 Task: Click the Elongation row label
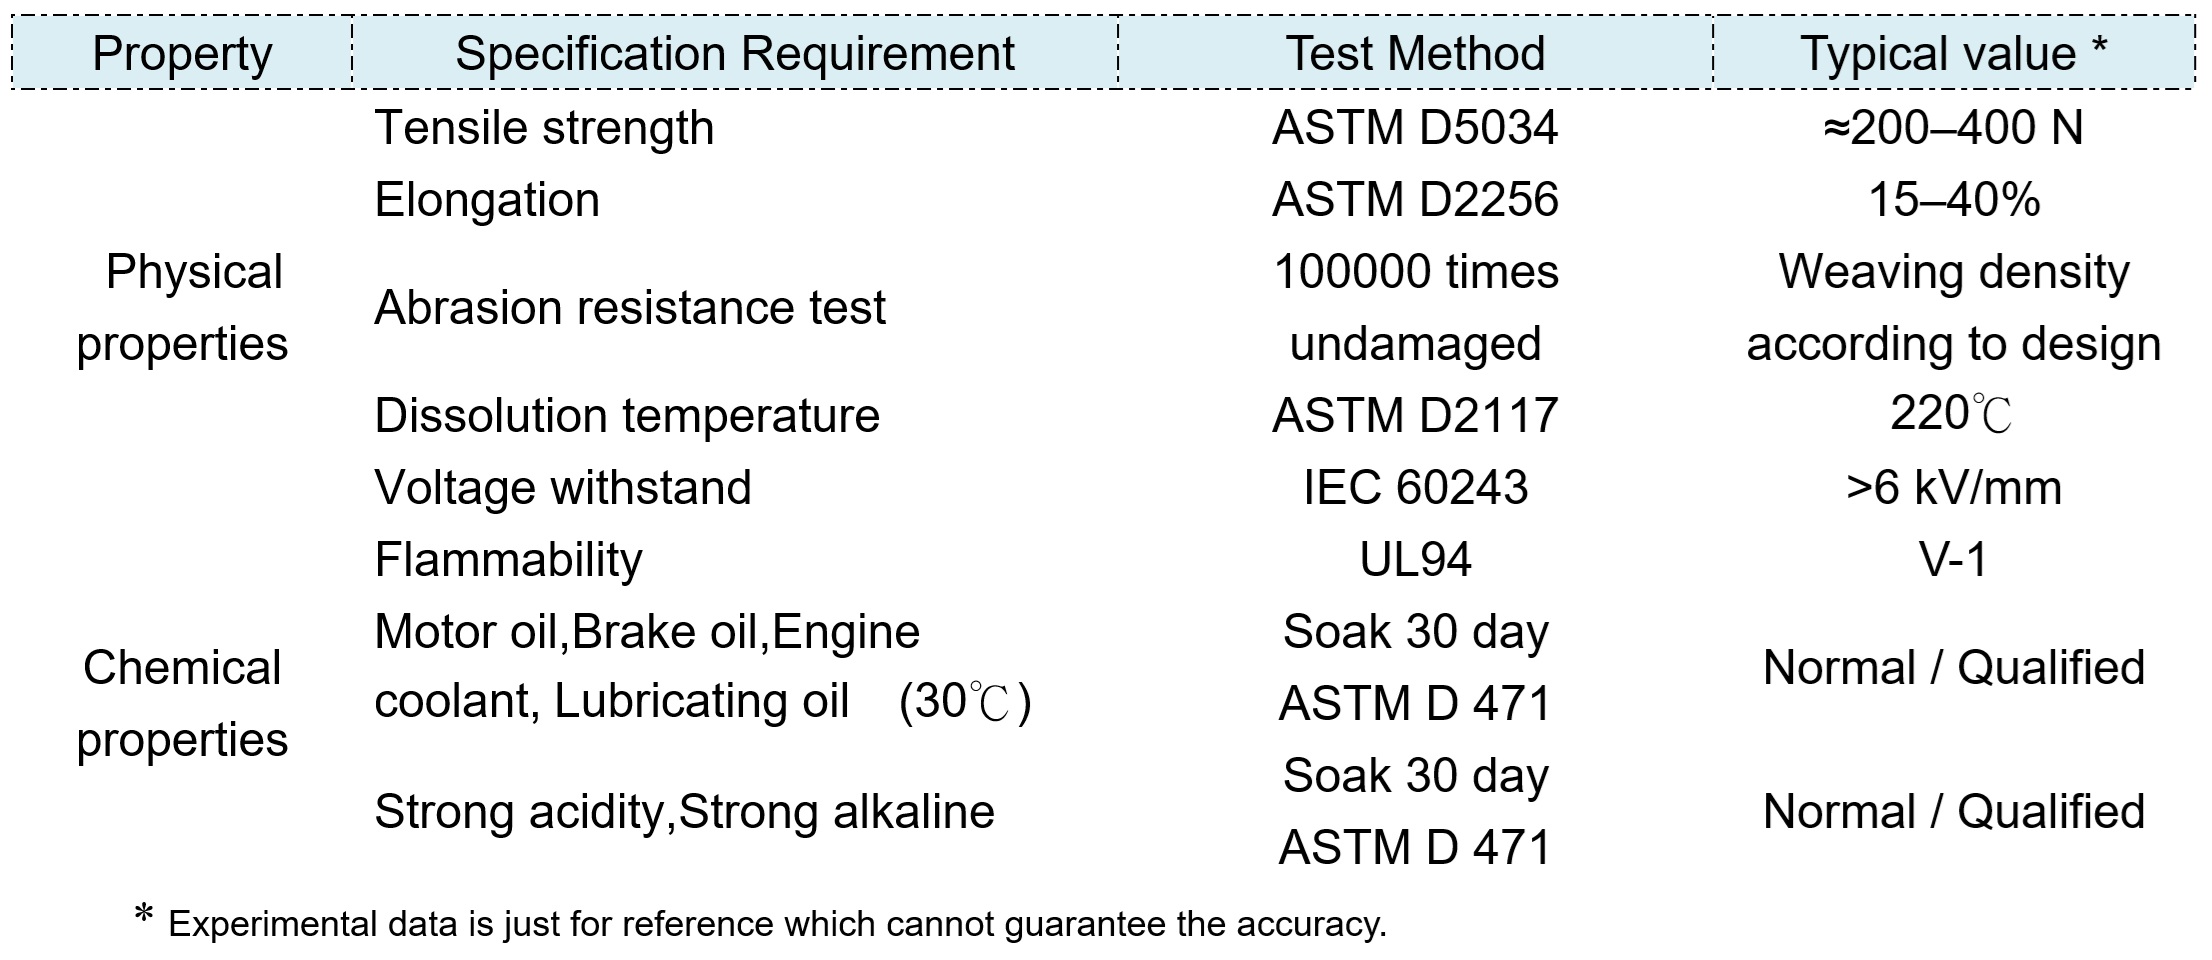[x=487, y=200]
